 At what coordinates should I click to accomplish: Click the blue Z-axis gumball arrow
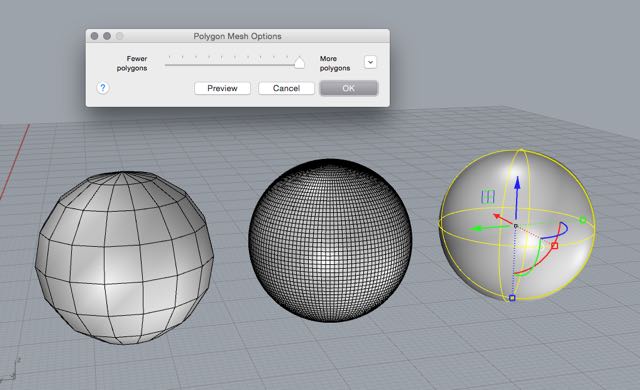click(x=517, y=198)
